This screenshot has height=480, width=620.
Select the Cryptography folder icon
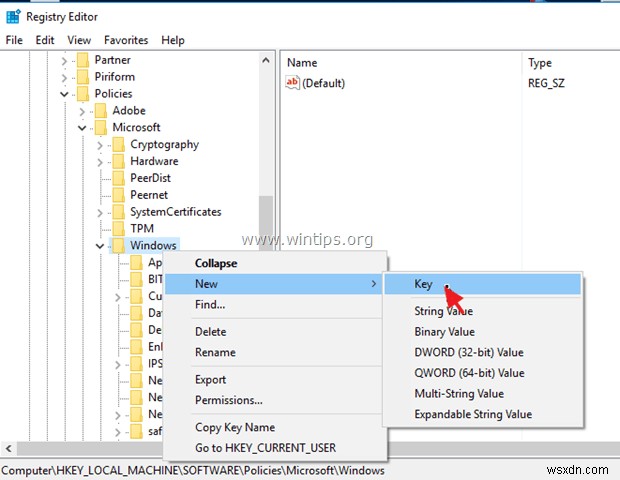tap(119, 144)
